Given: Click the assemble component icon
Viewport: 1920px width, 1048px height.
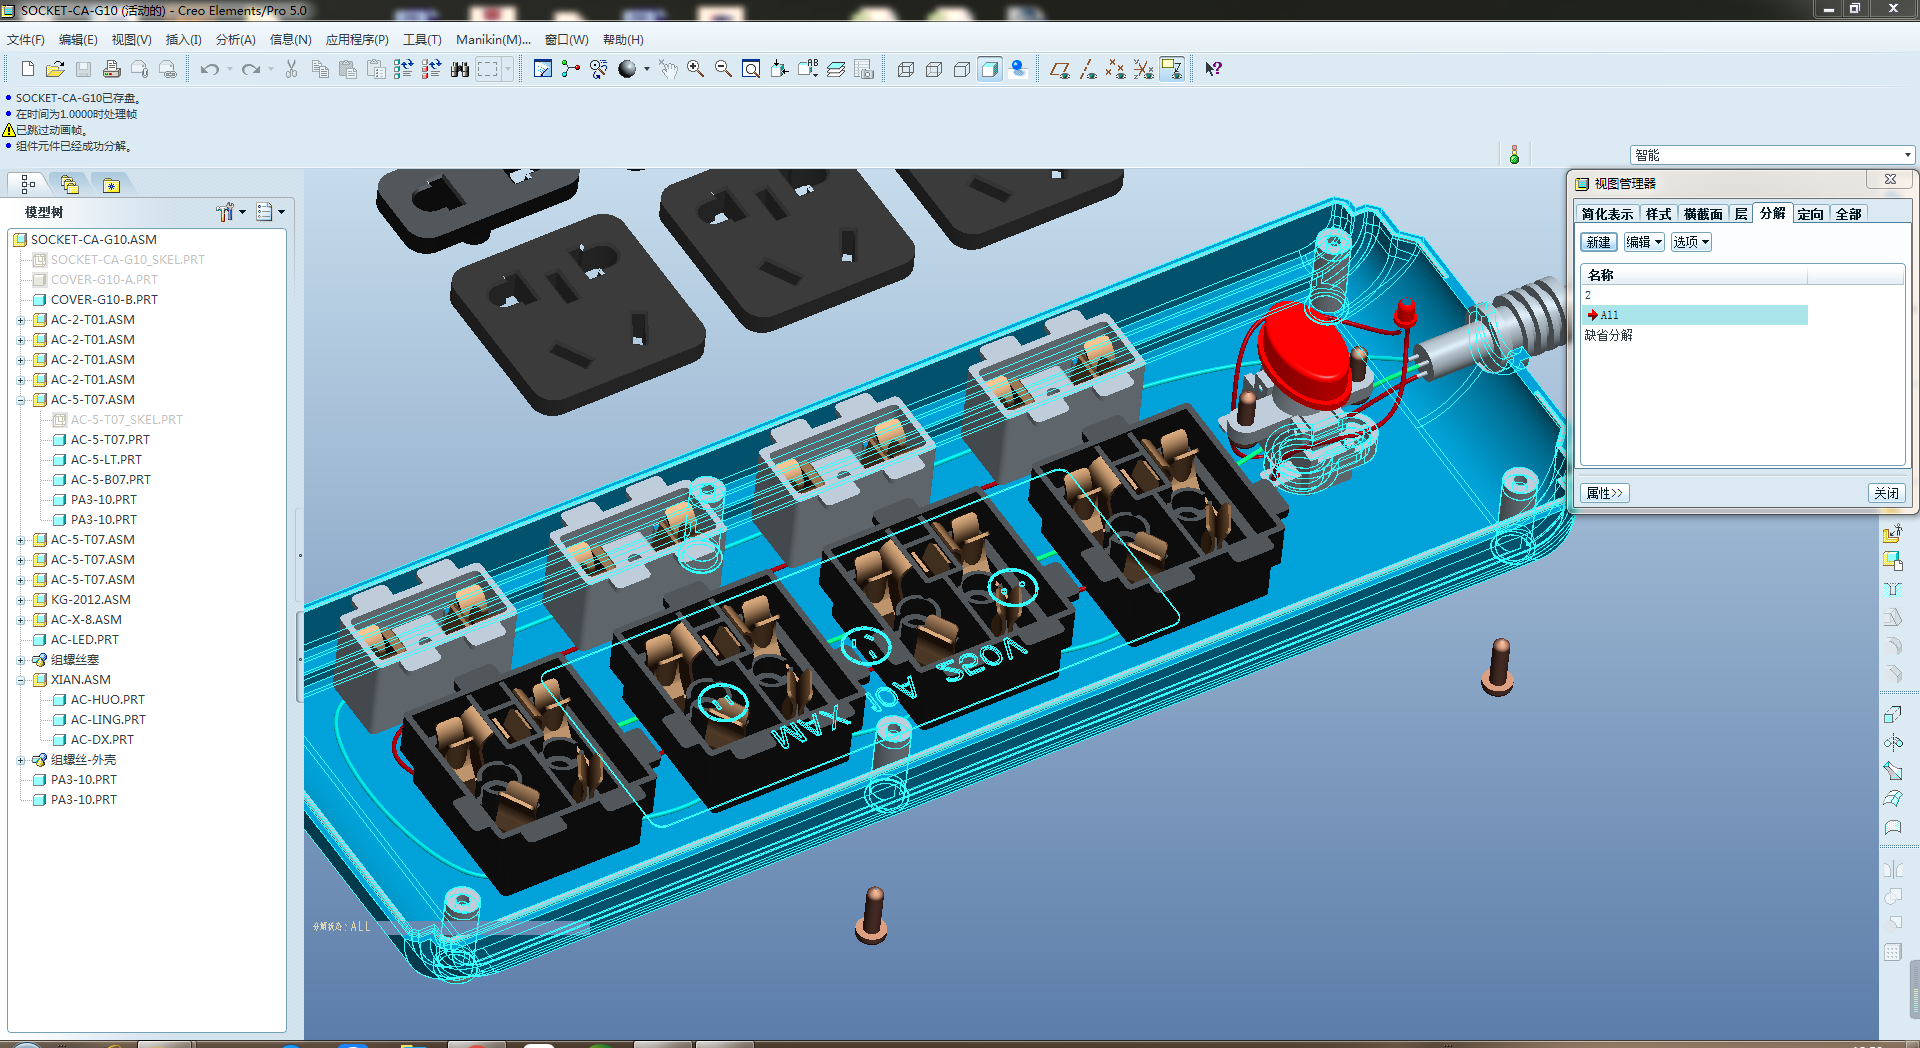Looking at the screenshot, I should [1892, 533].
